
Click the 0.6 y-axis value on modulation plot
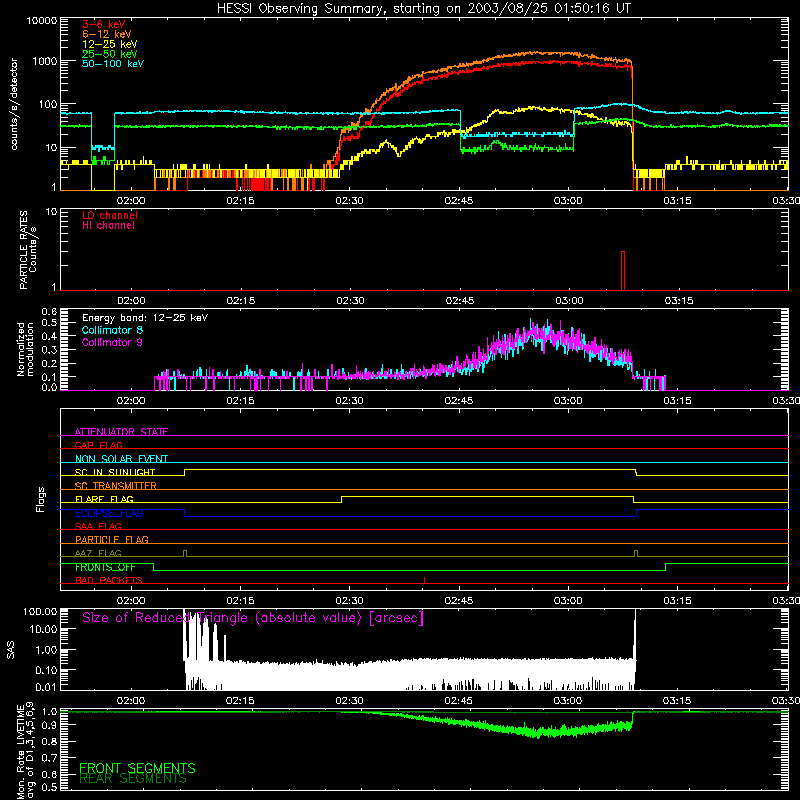pyautogui.click(x=49, y=311)
